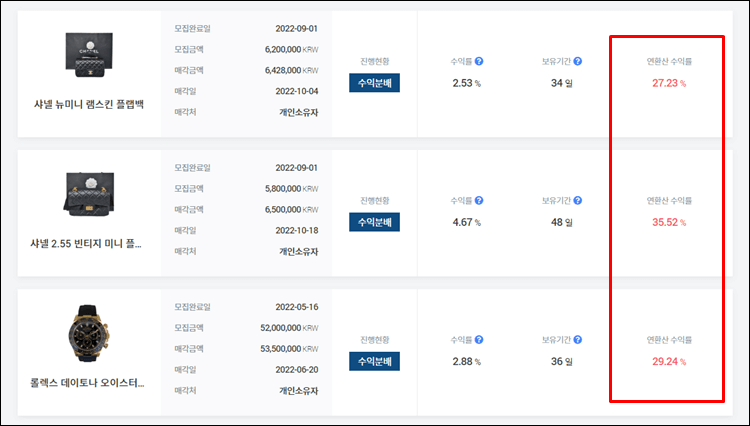Click the return value 2.53 %

467,83
